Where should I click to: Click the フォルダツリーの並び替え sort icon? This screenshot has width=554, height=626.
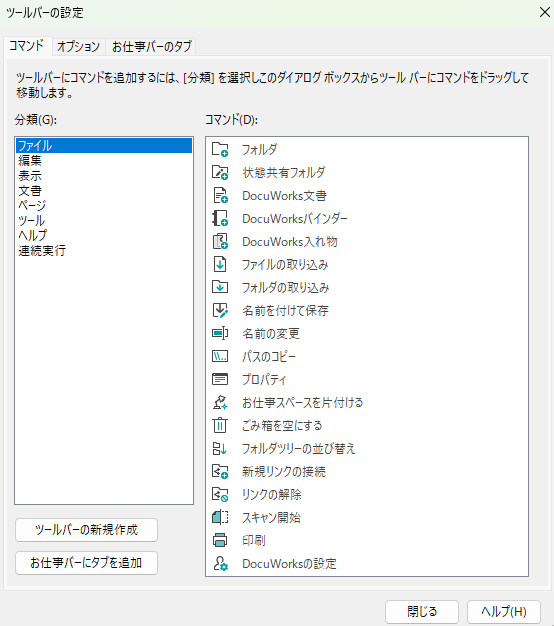pos(220,449)
